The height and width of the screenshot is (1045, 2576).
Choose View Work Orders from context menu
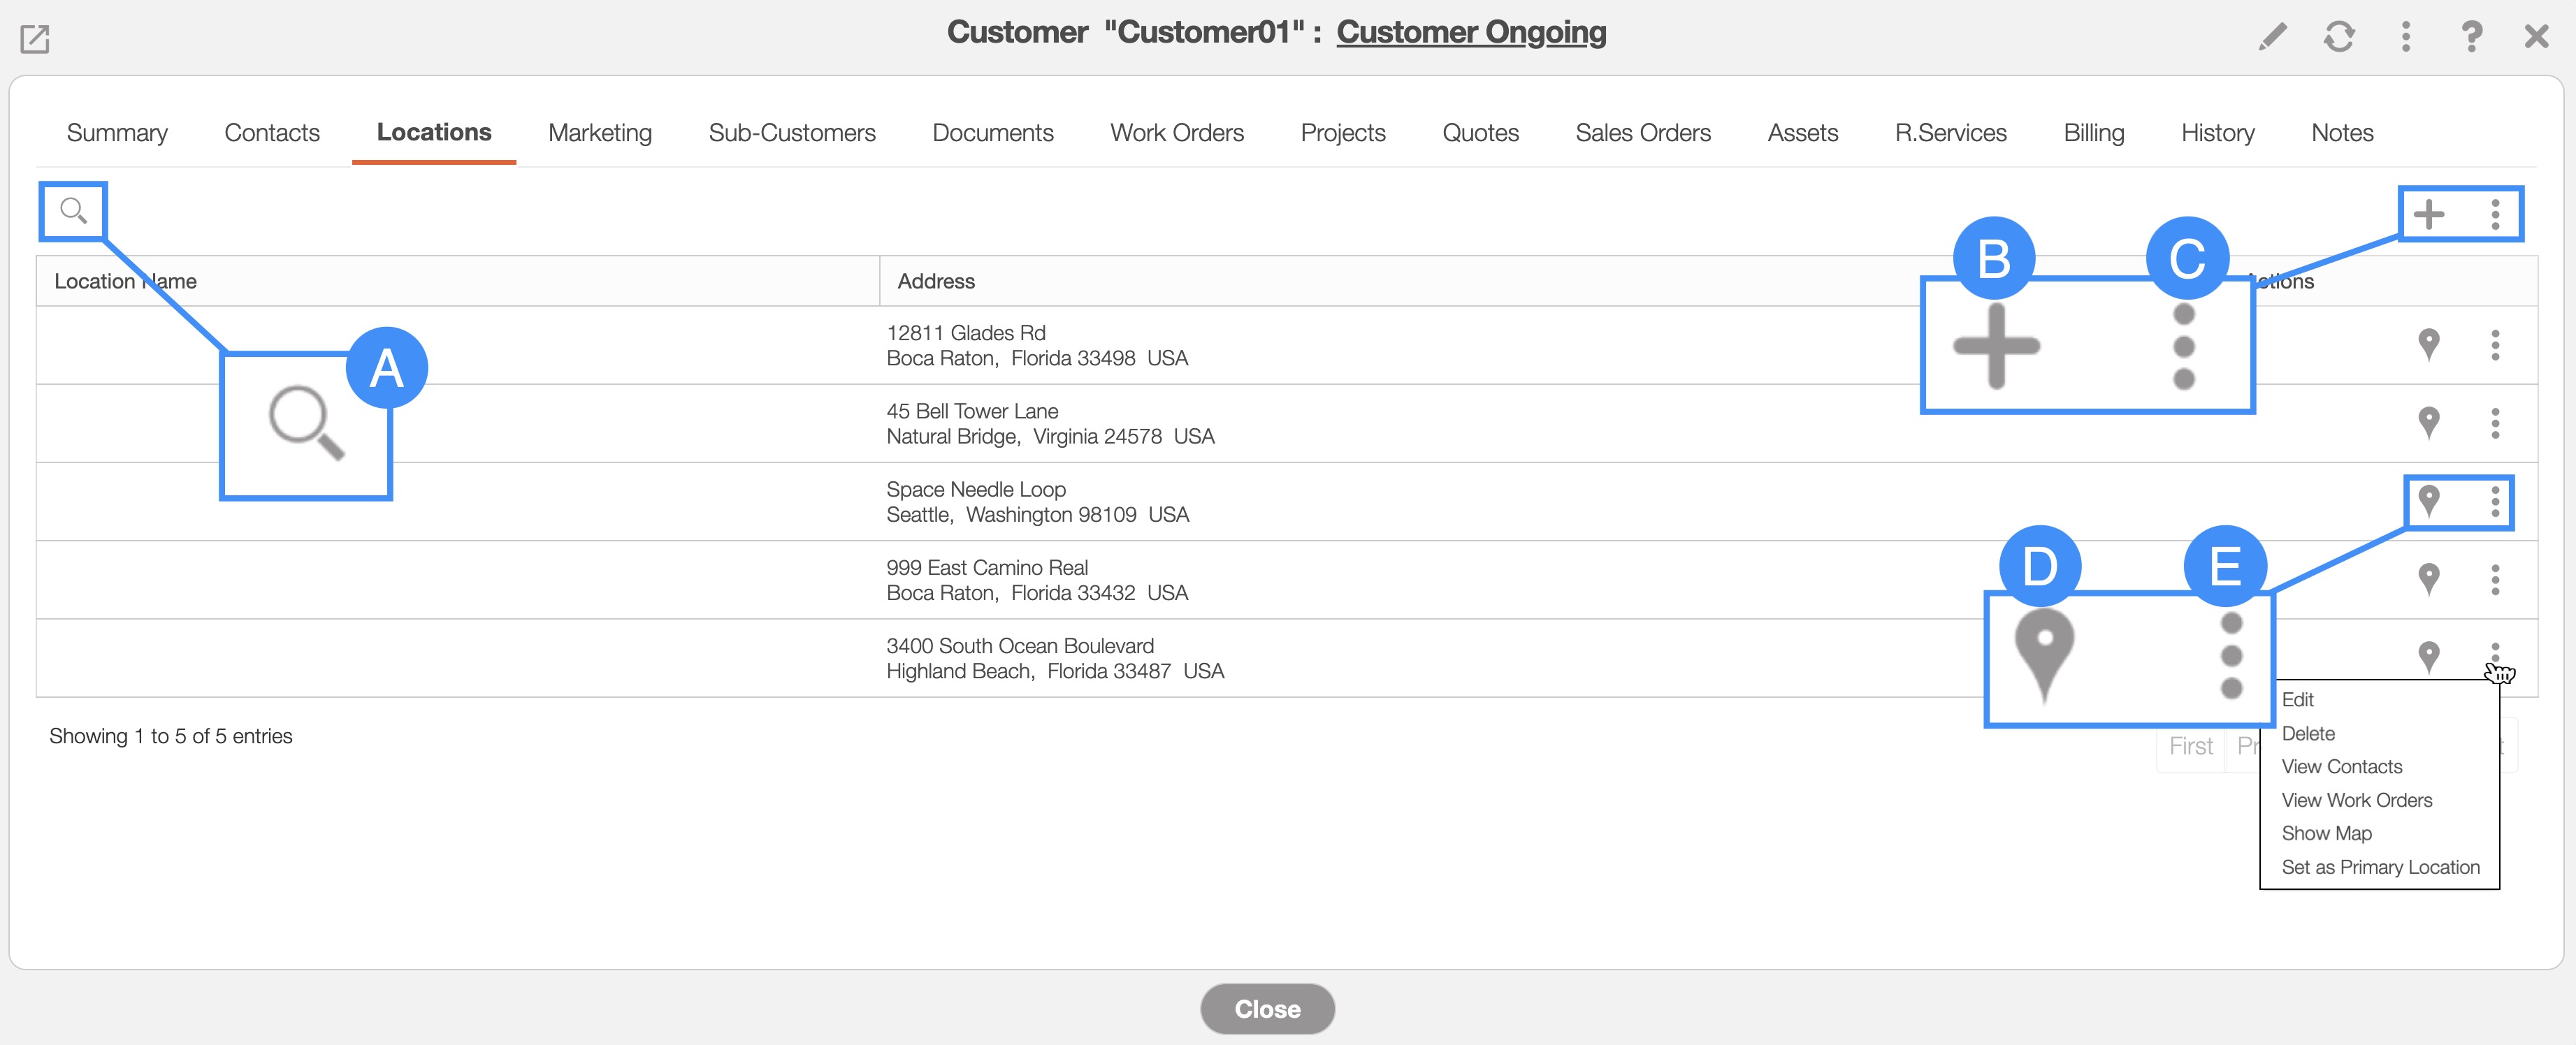[2356, 800]
